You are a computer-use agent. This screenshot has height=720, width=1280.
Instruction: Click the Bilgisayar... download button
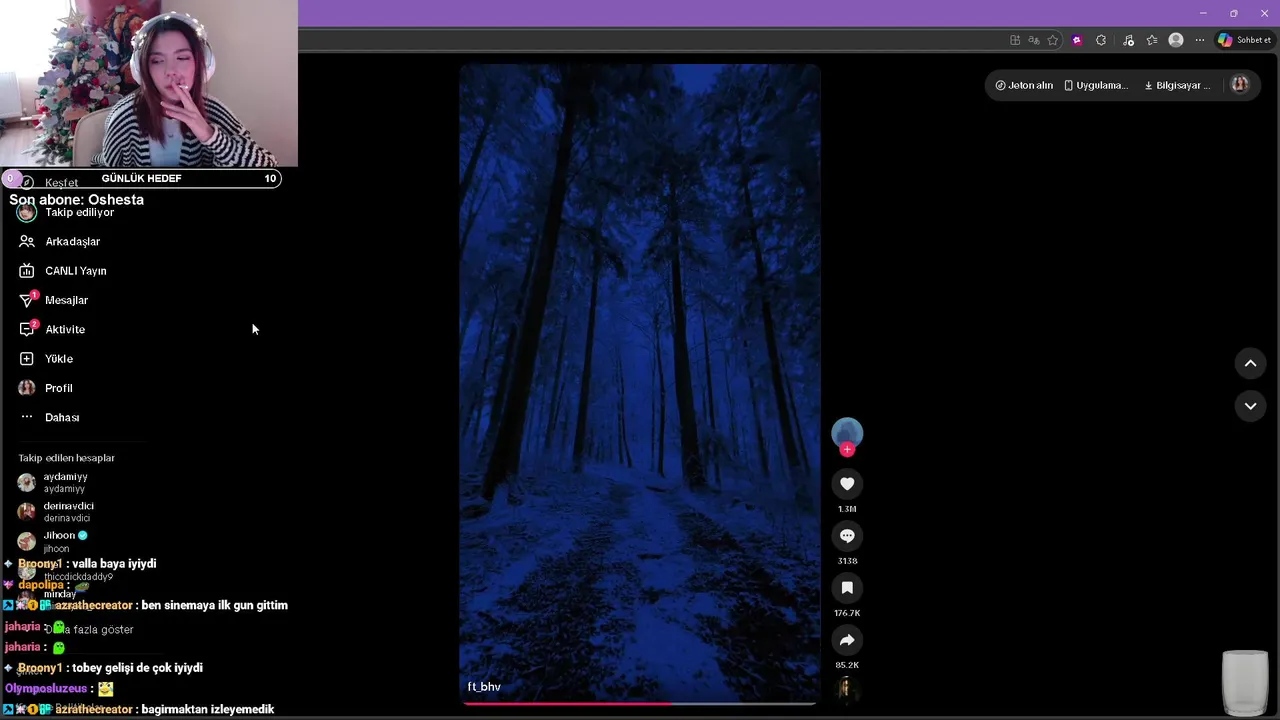pos(1177,85)
